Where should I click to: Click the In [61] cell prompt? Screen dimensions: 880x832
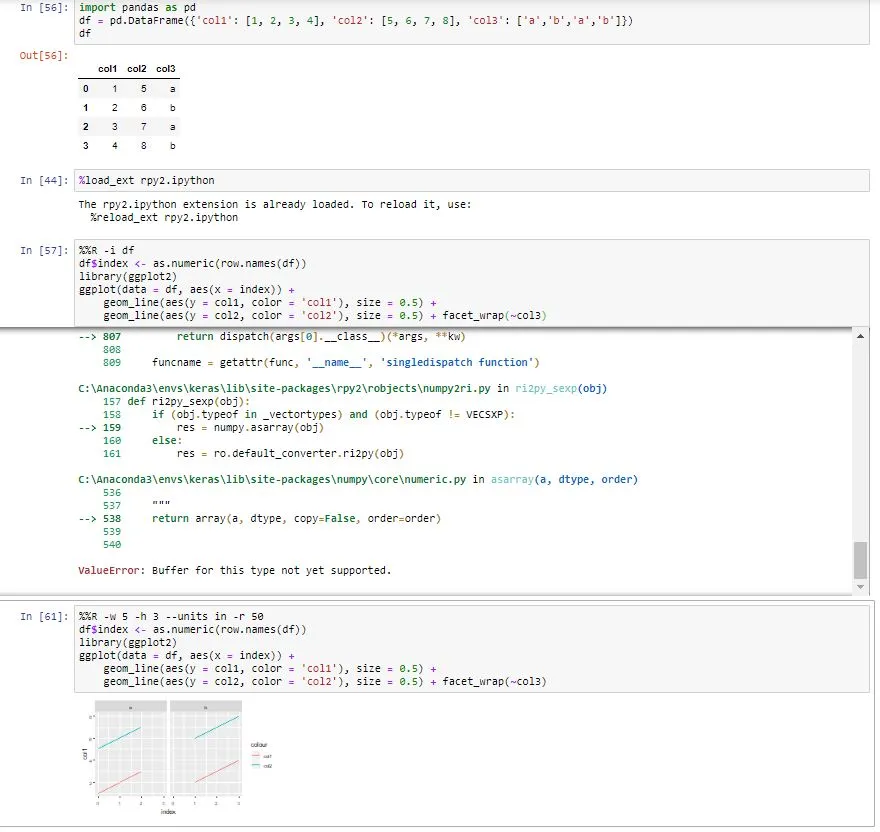(44, 616)
